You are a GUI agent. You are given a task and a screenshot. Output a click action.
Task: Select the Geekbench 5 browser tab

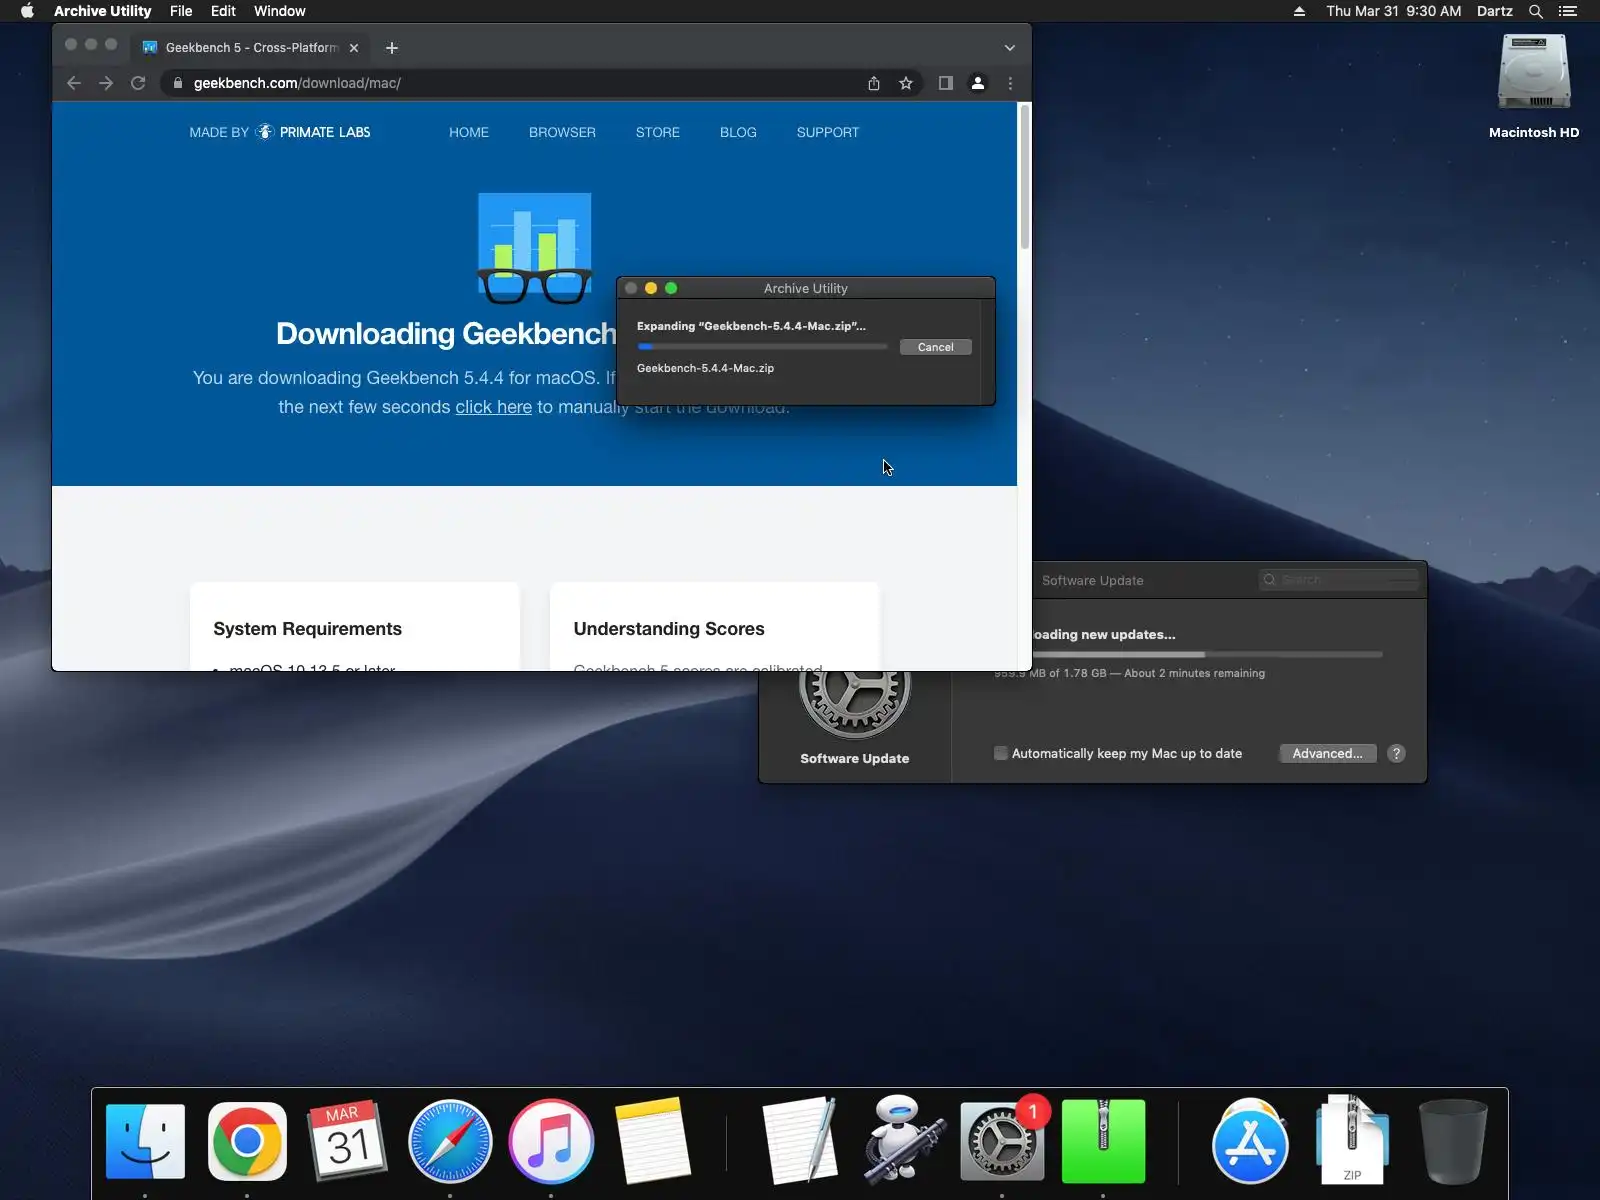point(250,47)
